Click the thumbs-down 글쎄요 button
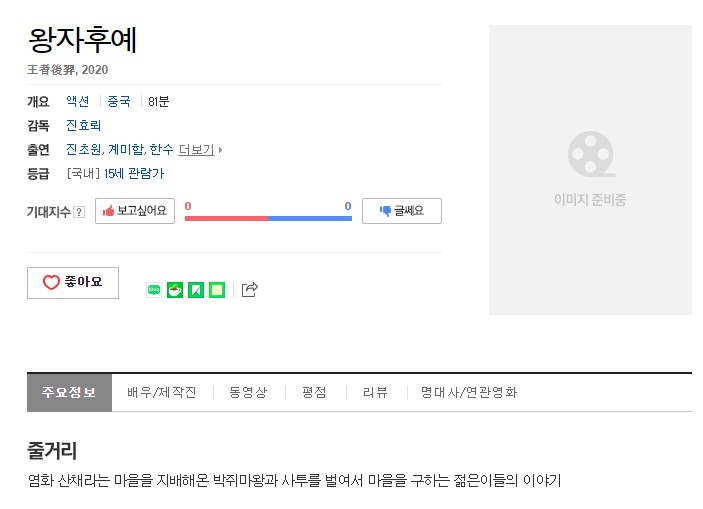The image size is (703, 509). point(402,211)
